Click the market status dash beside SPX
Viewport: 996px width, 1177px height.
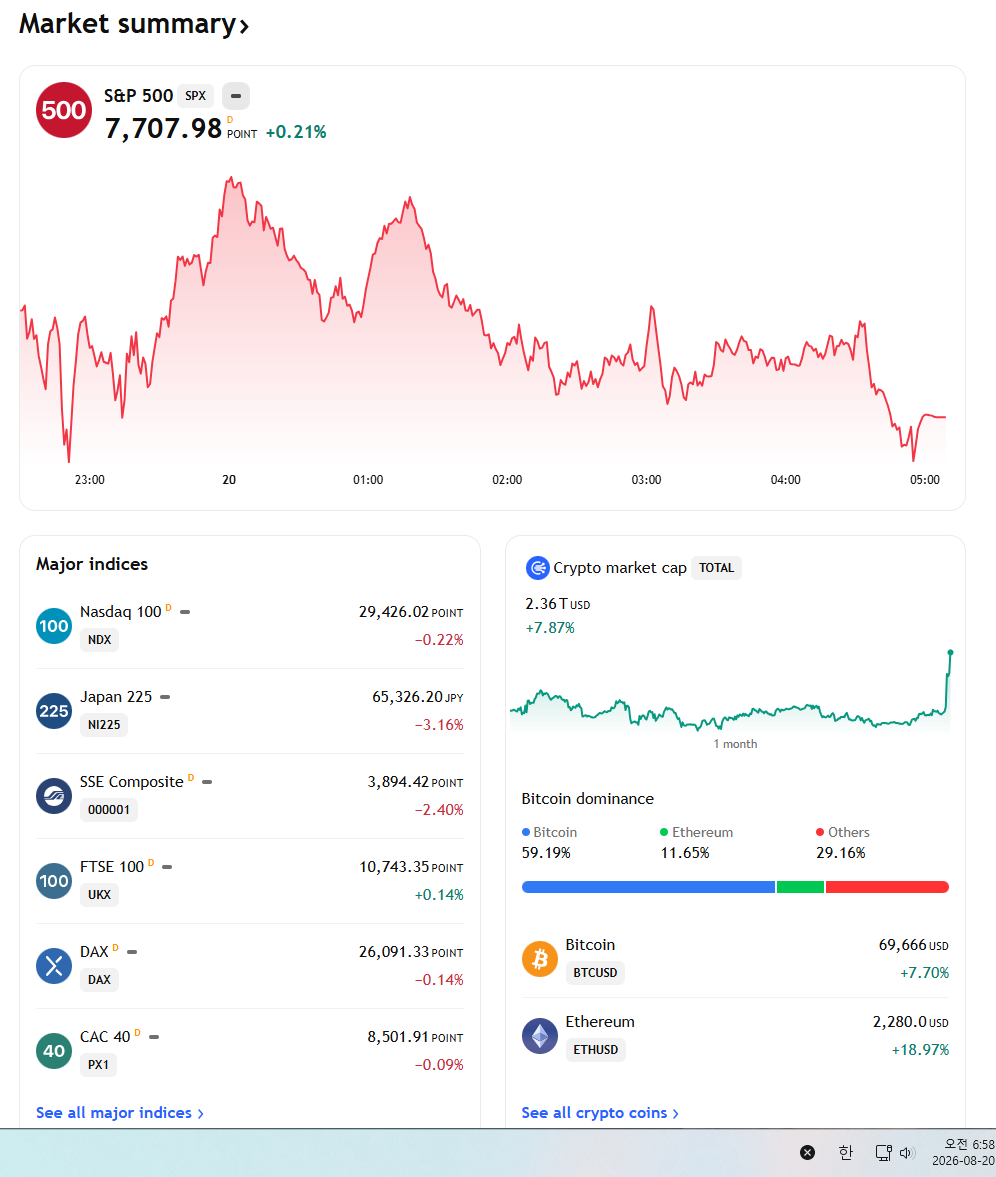click(x=236, y=96)
